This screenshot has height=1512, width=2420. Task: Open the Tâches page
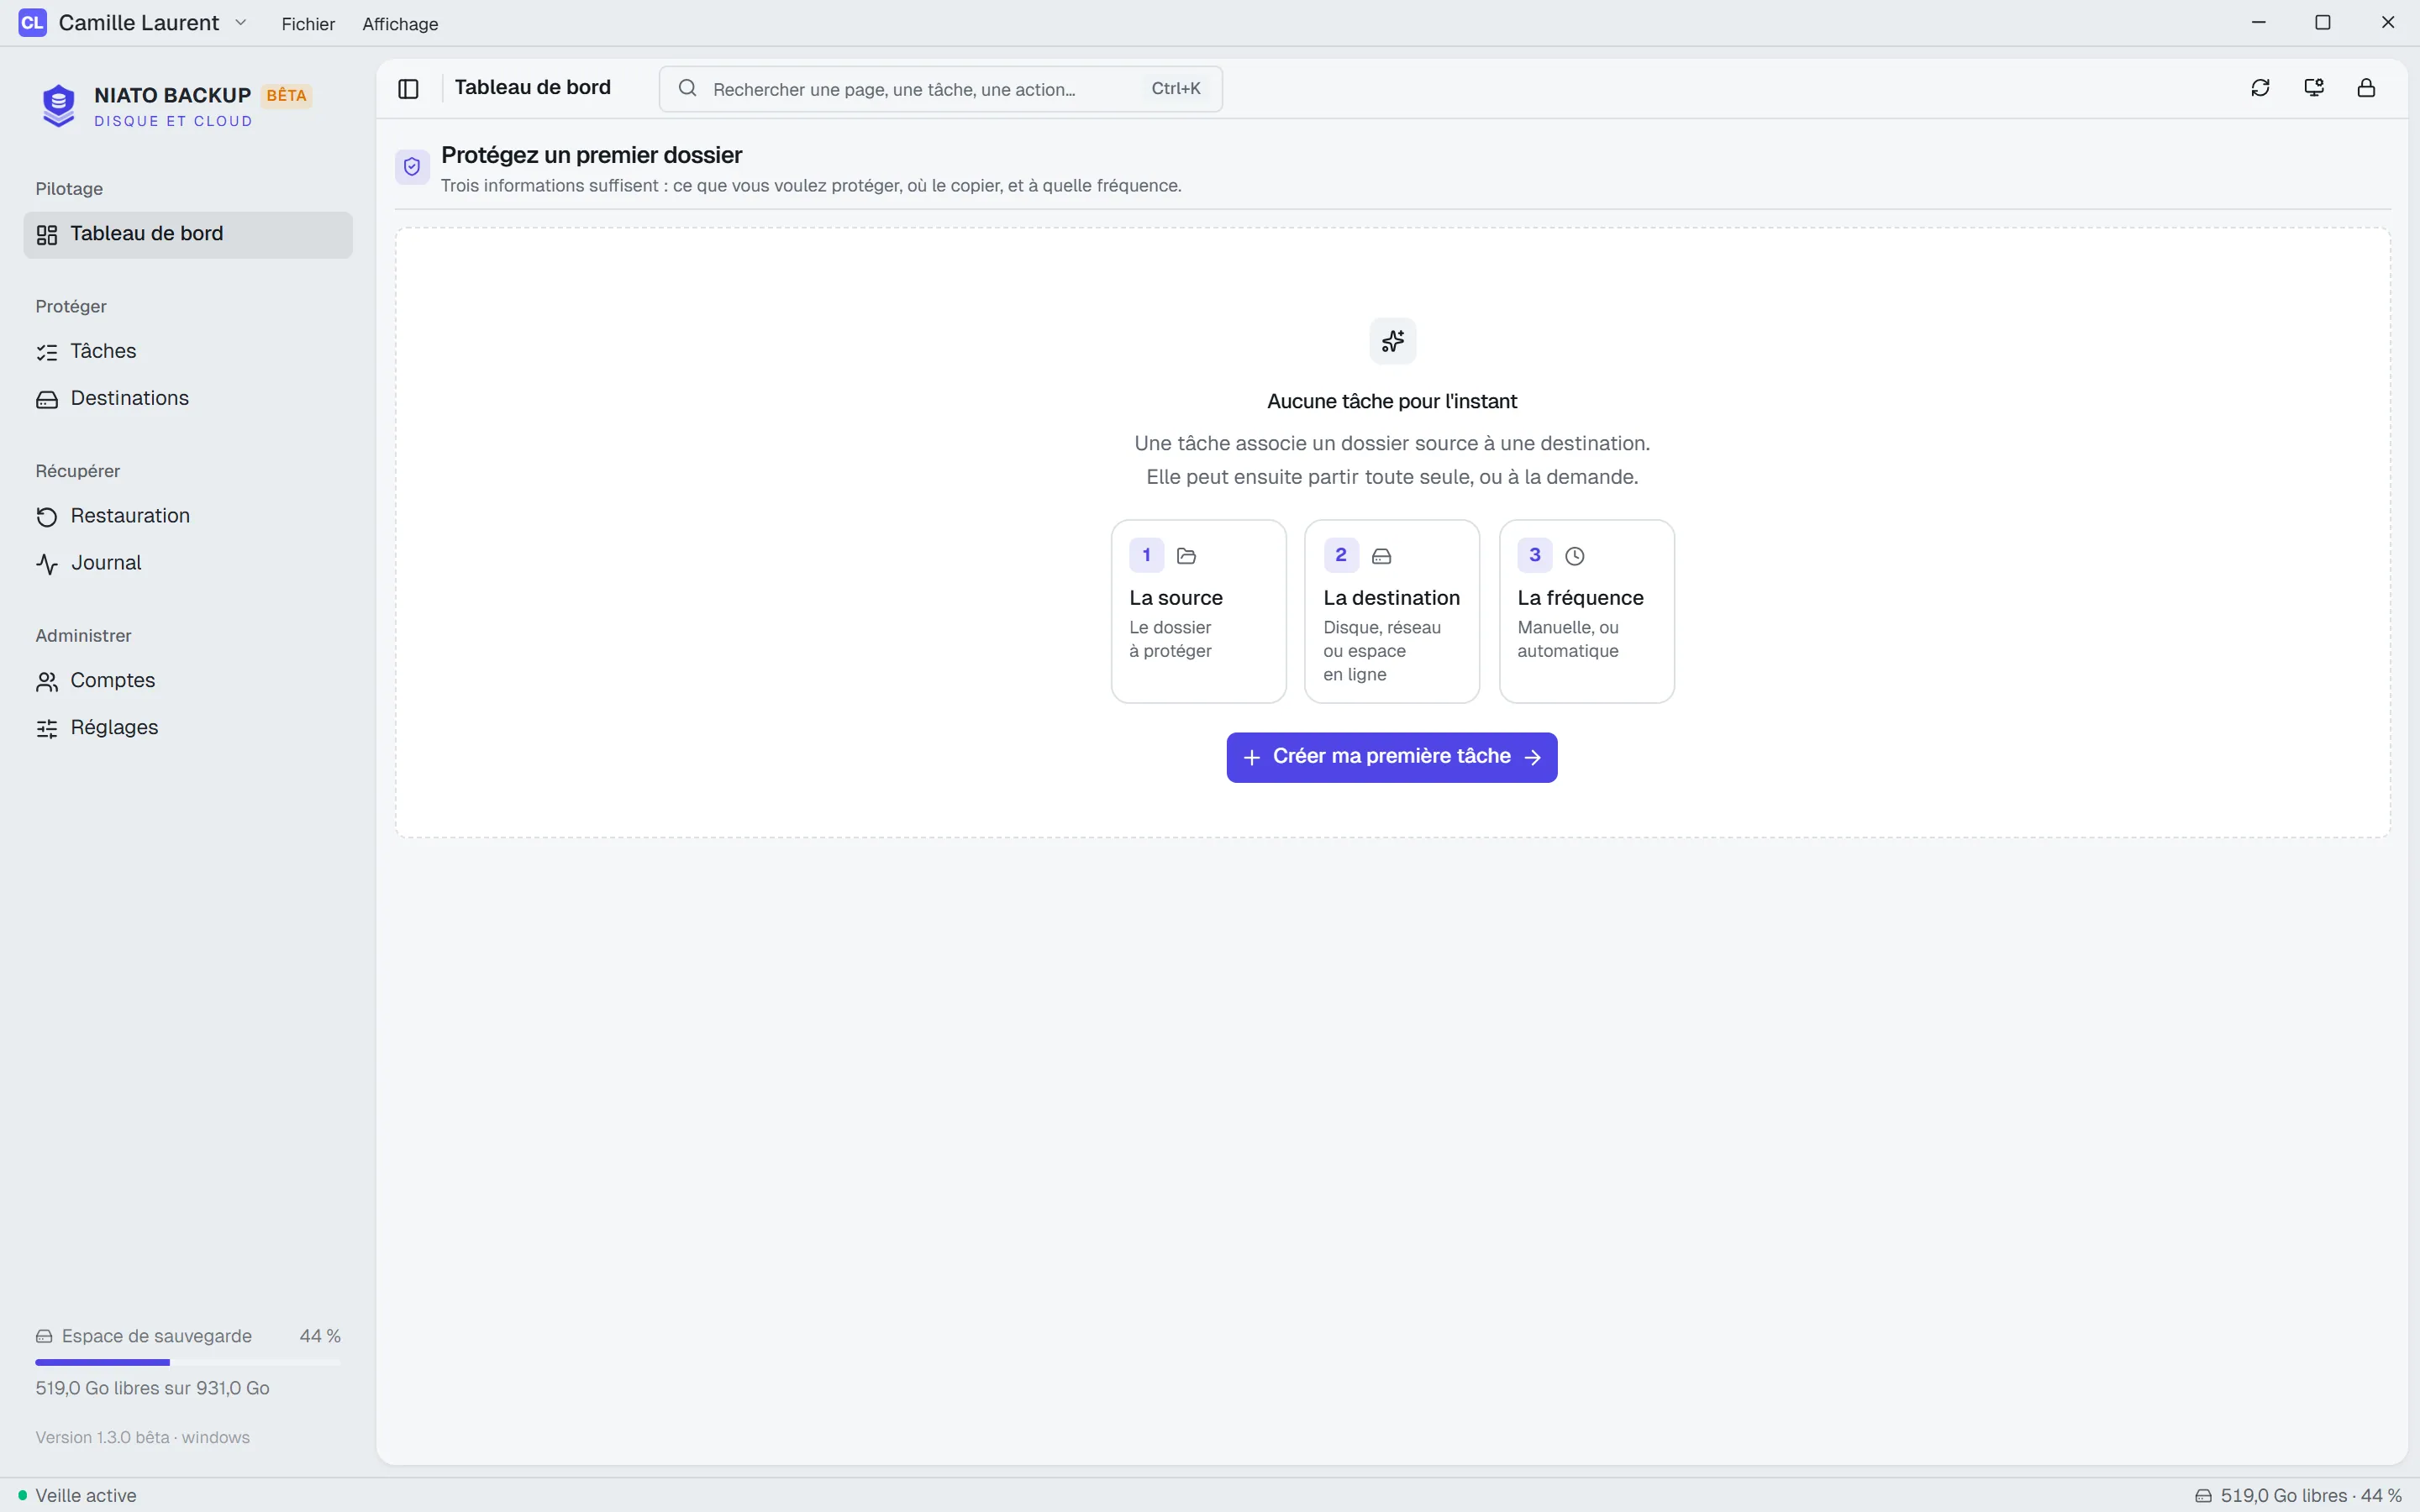(188, 352)
